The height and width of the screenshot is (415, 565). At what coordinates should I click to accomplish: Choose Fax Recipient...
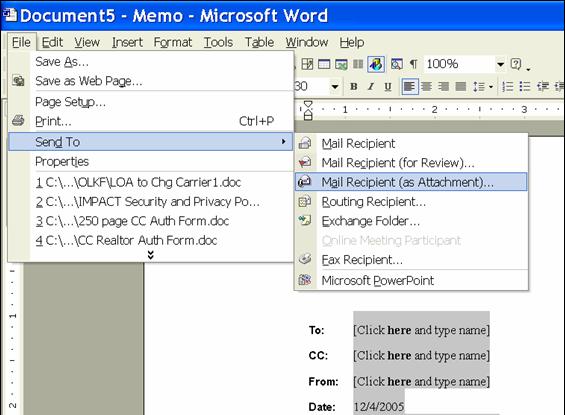click(x=411, y=260)
